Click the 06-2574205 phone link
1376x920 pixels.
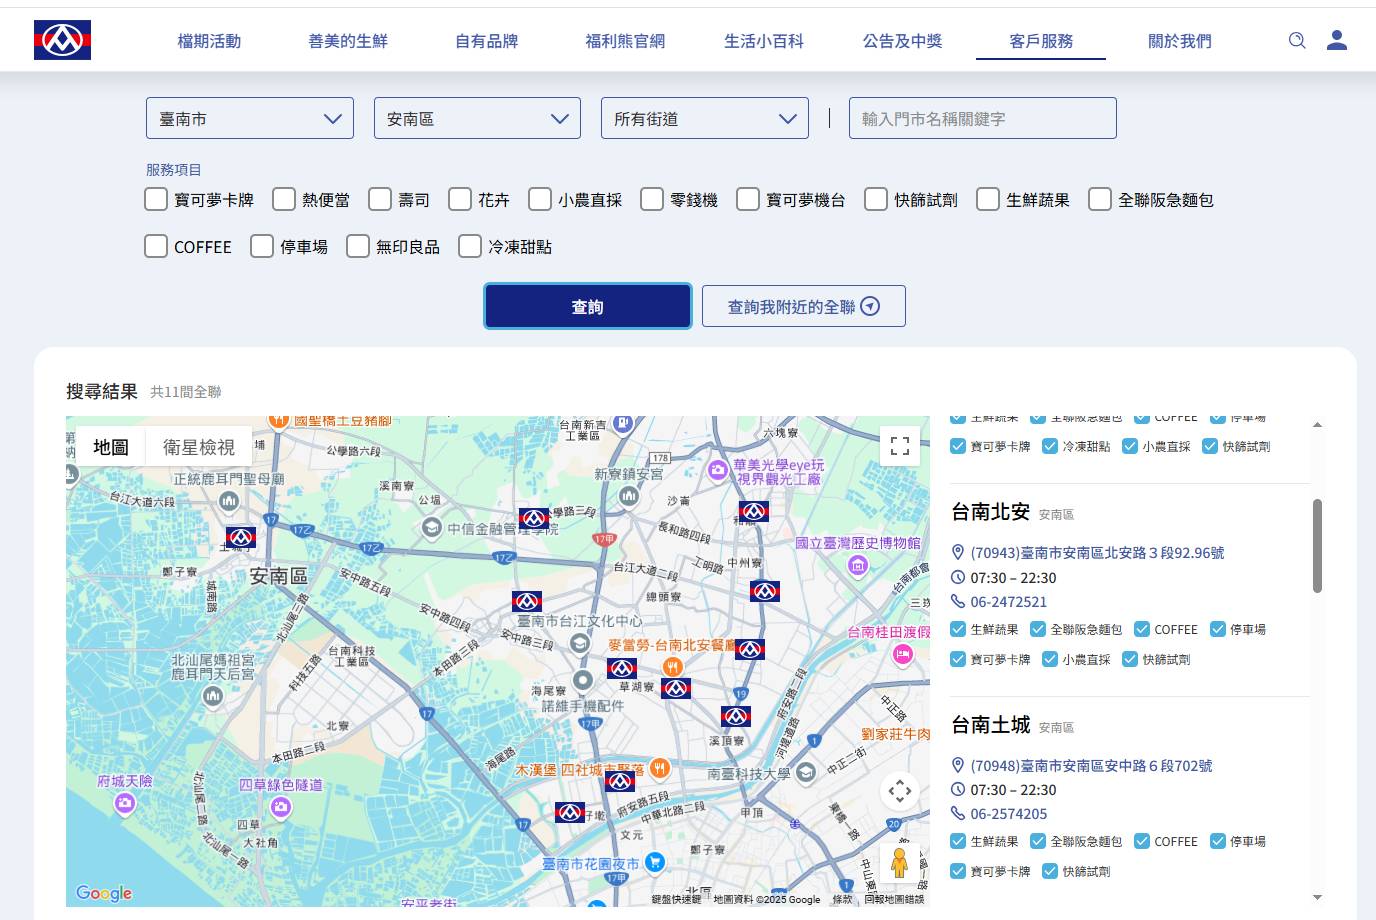[1009, 813]
